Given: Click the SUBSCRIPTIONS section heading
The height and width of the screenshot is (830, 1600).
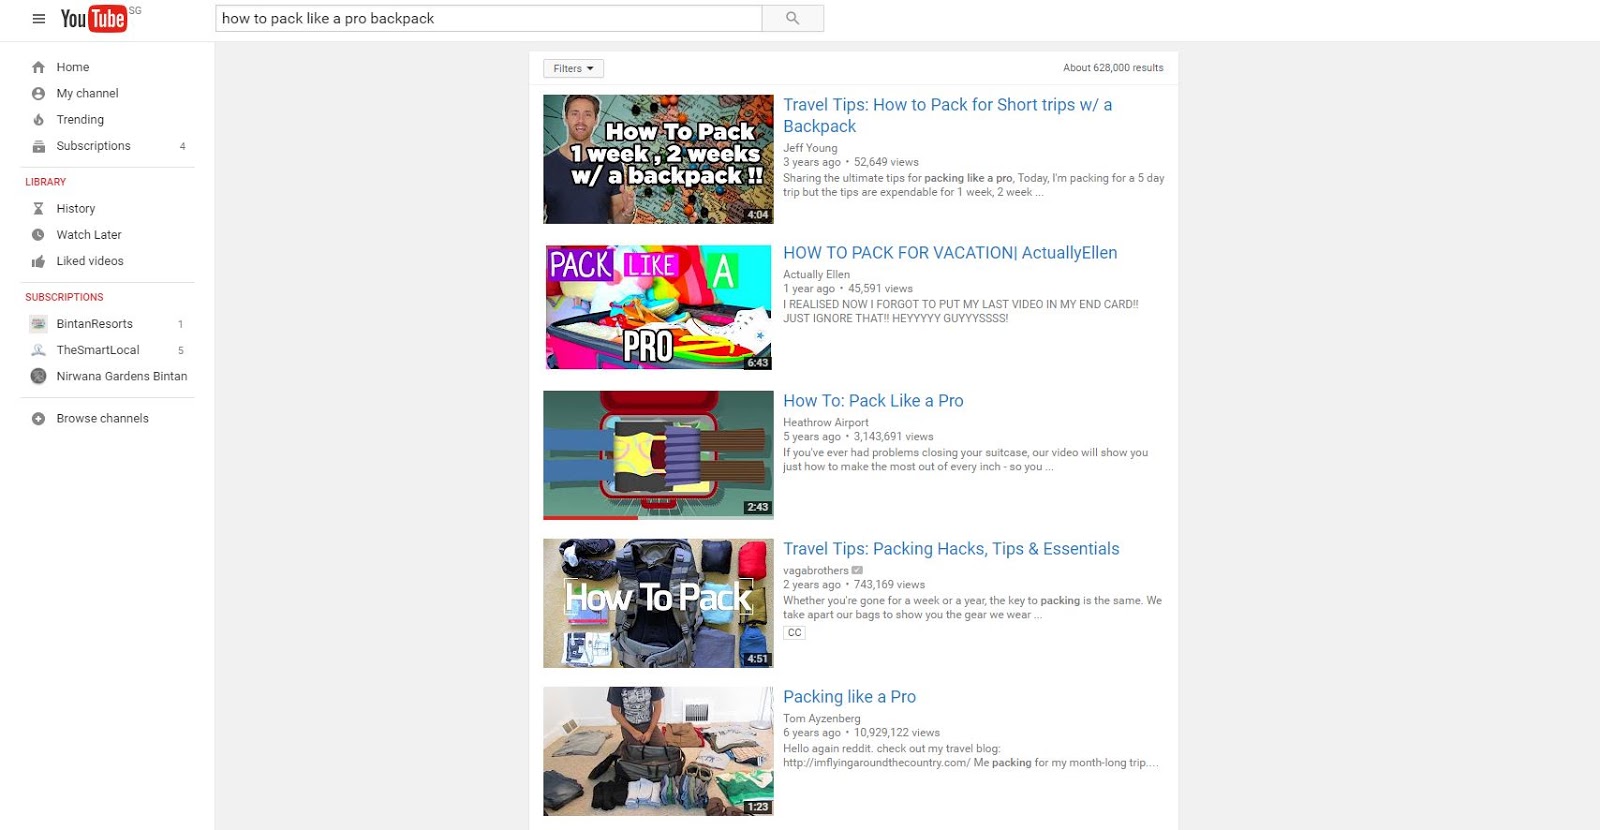Looking at the screenshot, I should [x=64, y=297].
